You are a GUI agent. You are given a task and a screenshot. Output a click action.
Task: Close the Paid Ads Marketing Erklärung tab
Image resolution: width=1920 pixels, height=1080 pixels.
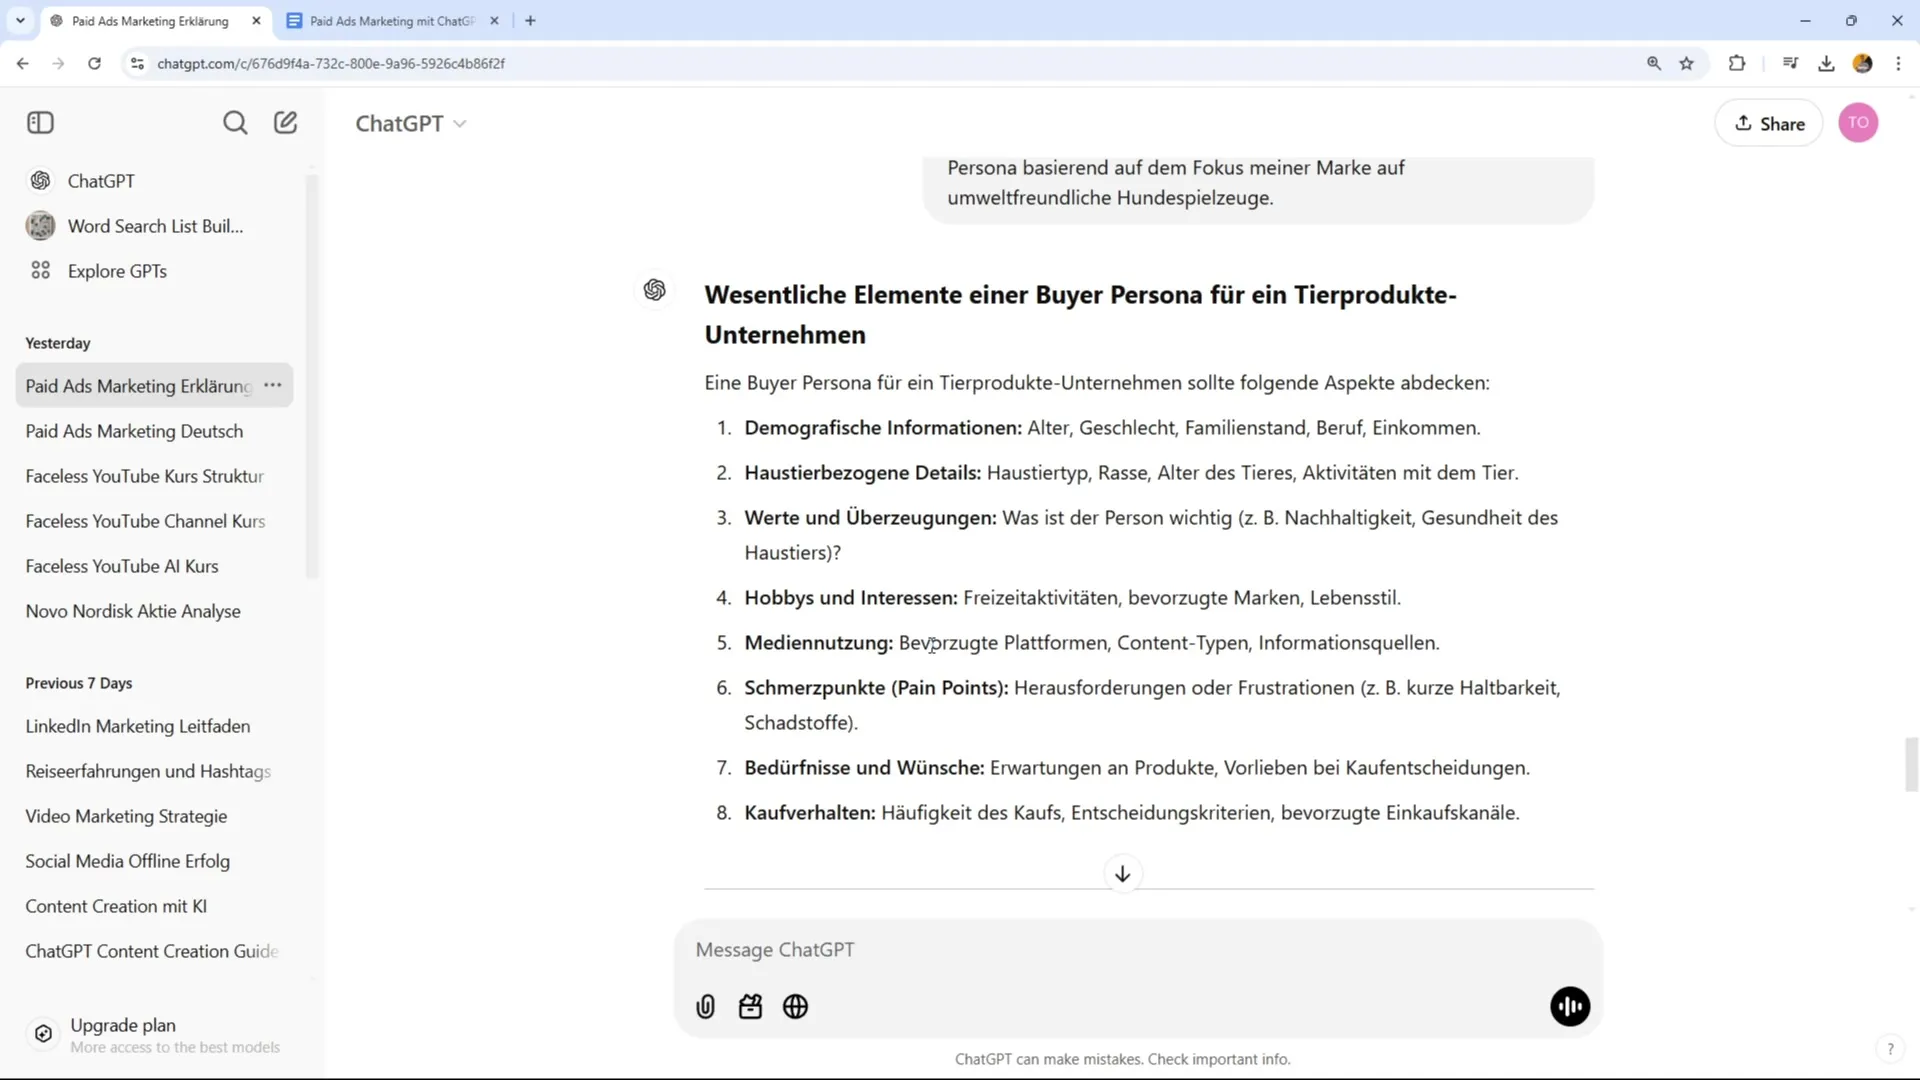[256, 21]
